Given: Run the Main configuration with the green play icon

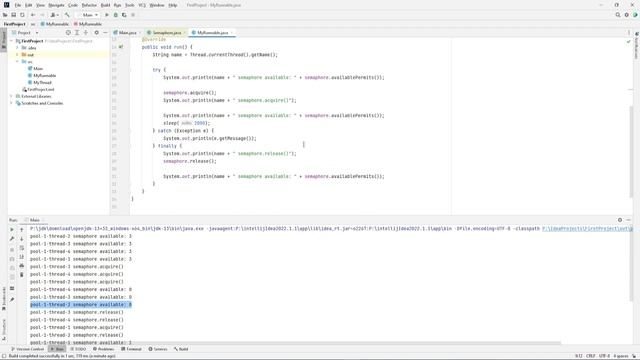Looking at the screenshot, I should pyautogui.click(x=107, y=15).
